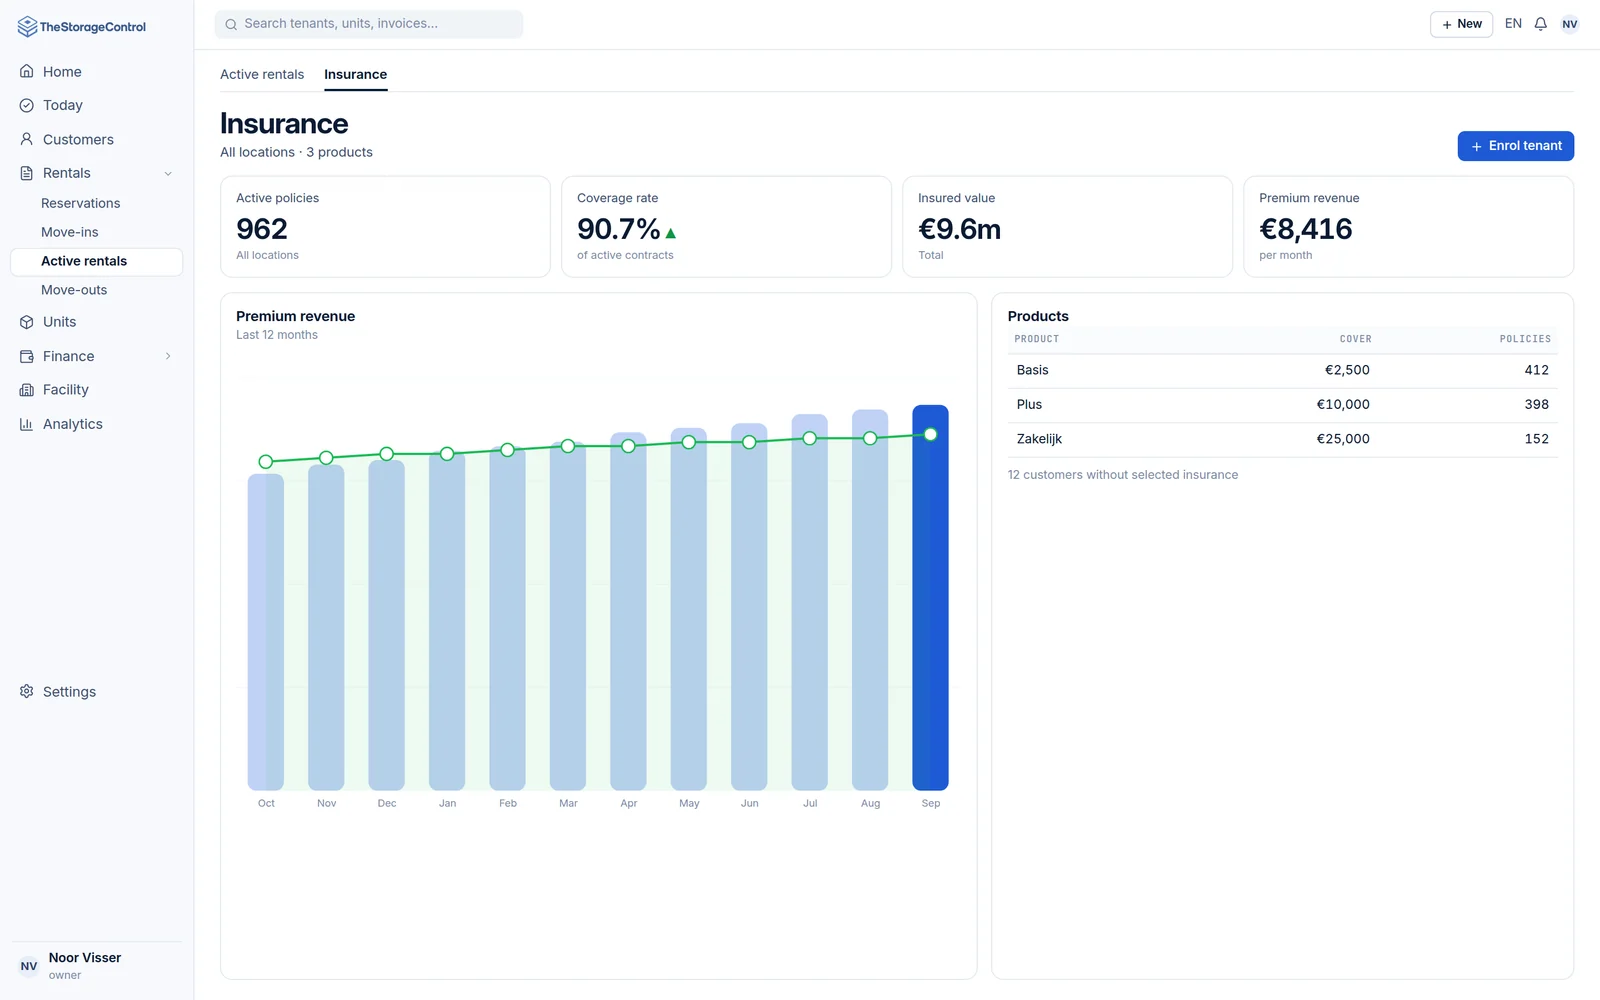Click the POLICIES column header
Viewport: 1600px width, 1000px height.
(x=1525, y=339)
